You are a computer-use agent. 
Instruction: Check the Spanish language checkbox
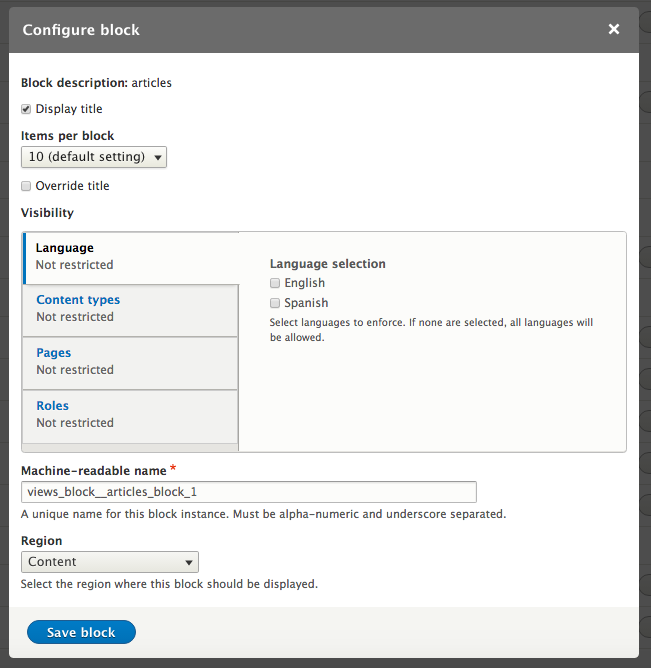pos(275,303)
